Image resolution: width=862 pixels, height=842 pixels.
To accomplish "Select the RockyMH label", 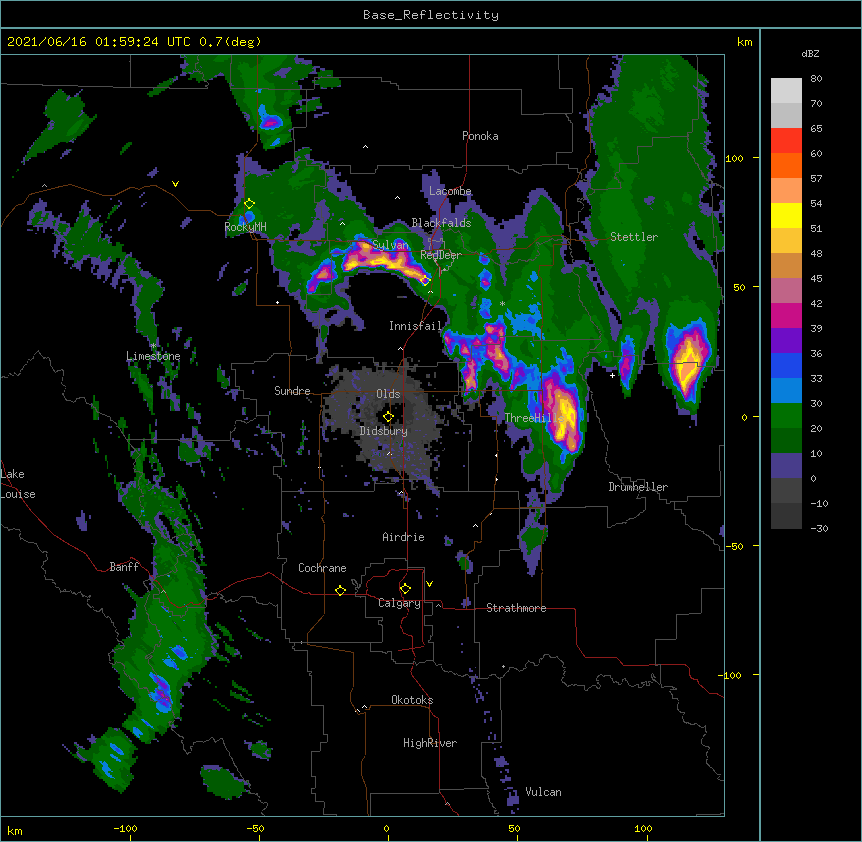I will (x=245, y=227).
